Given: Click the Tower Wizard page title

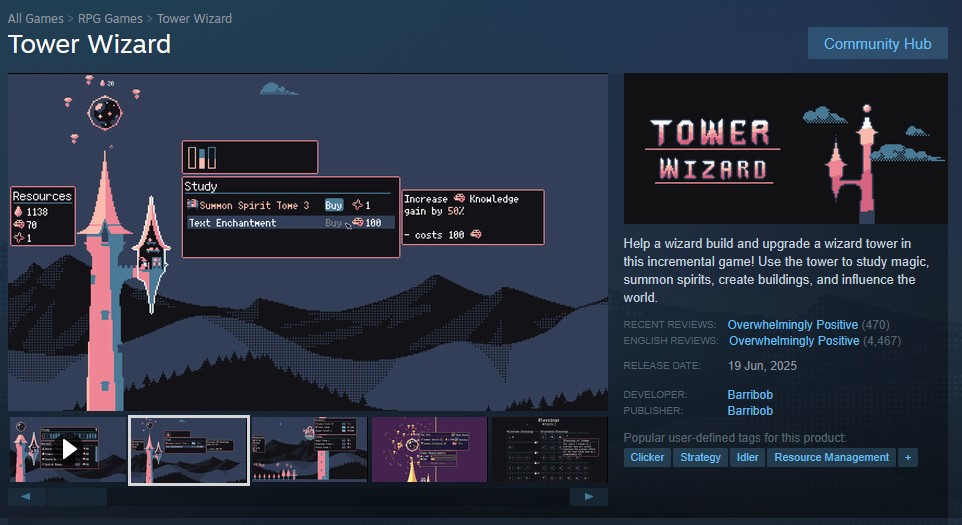Looking at the screenshot, I should (x=90, y=44).
